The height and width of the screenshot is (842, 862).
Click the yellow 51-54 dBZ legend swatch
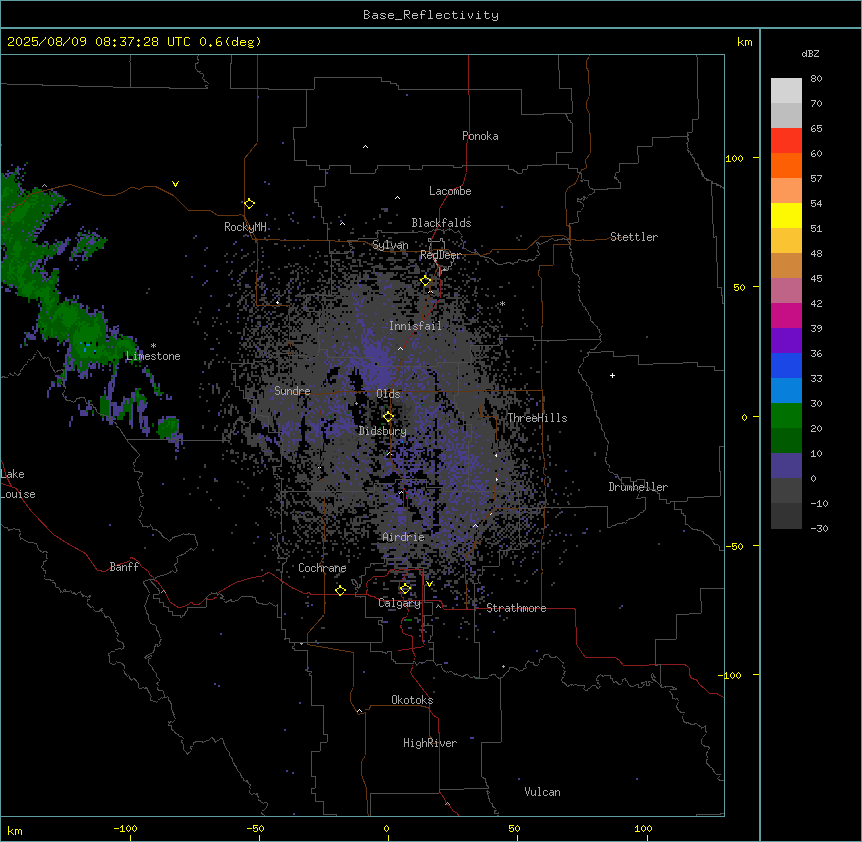point(786,215)
